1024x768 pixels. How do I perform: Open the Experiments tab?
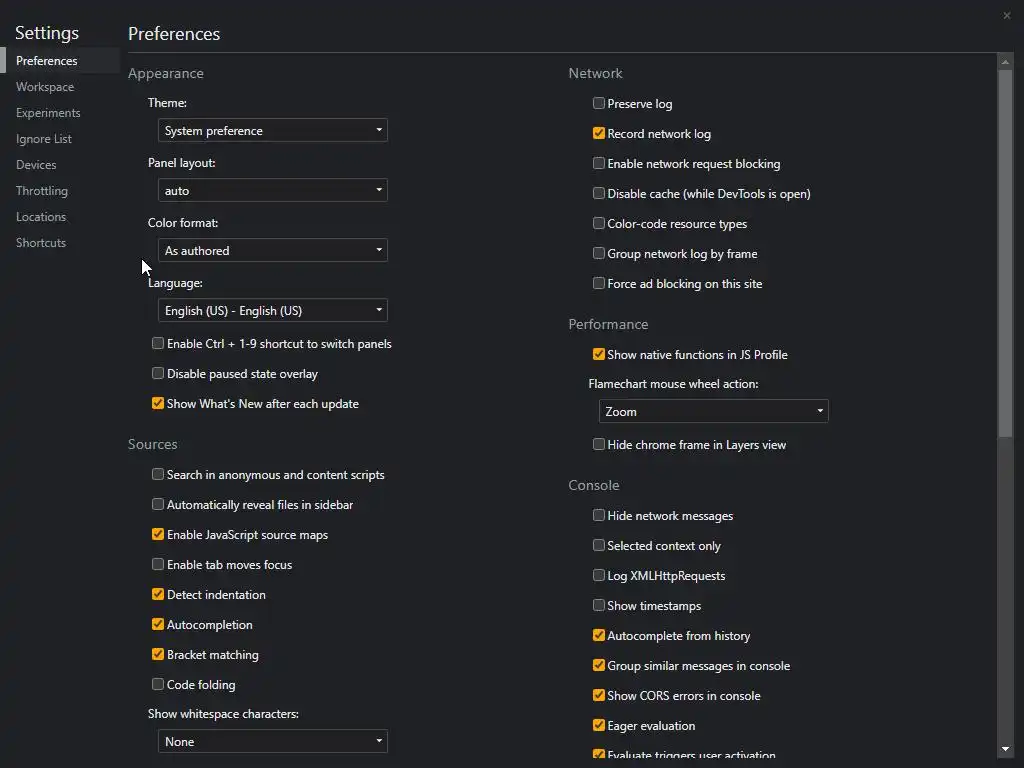[48, 113]
